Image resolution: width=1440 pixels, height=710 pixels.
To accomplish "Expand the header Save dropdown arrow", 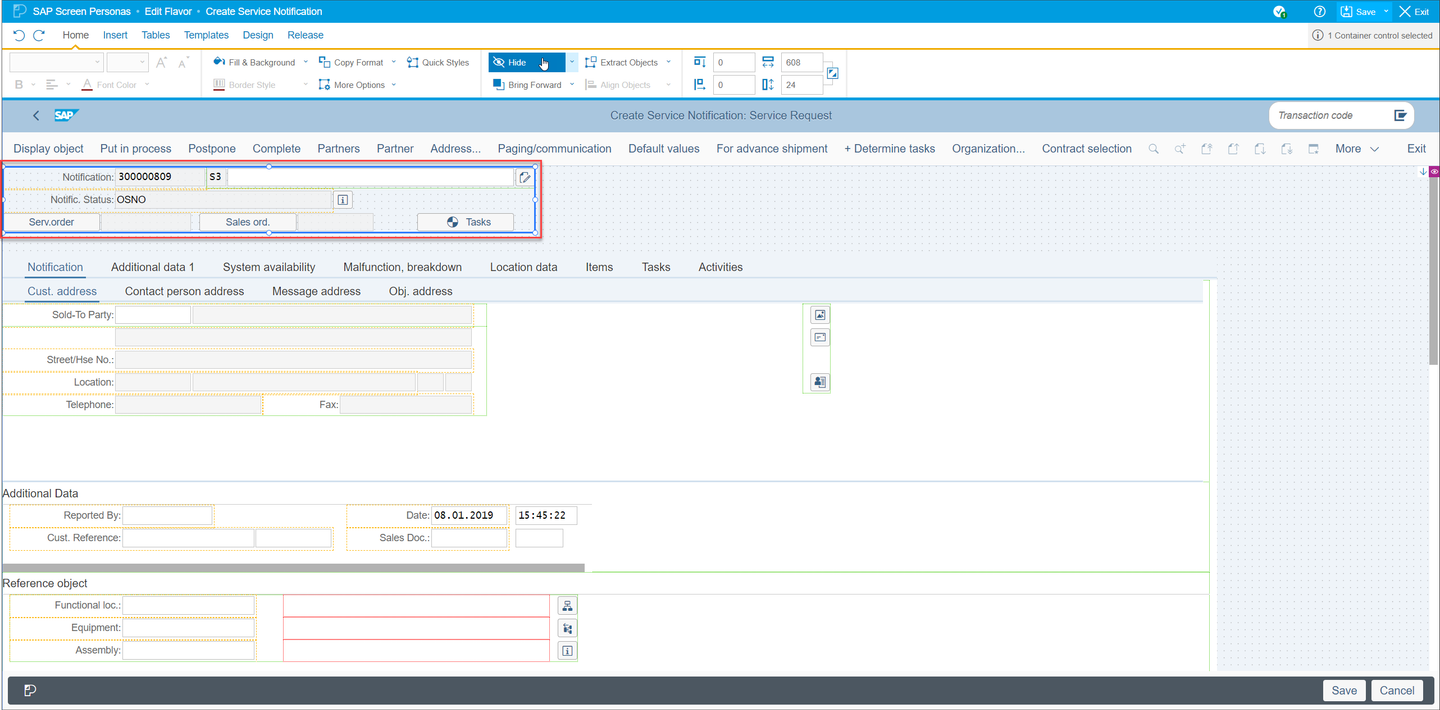I will point(1387,12).
